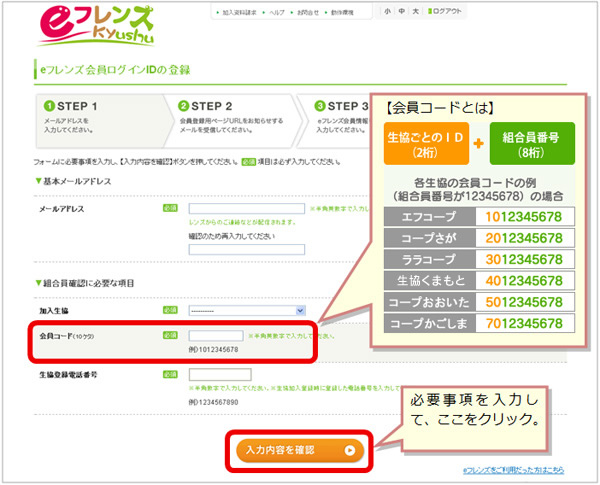Click the STEP 1 number circle icon

click(49, 106)
